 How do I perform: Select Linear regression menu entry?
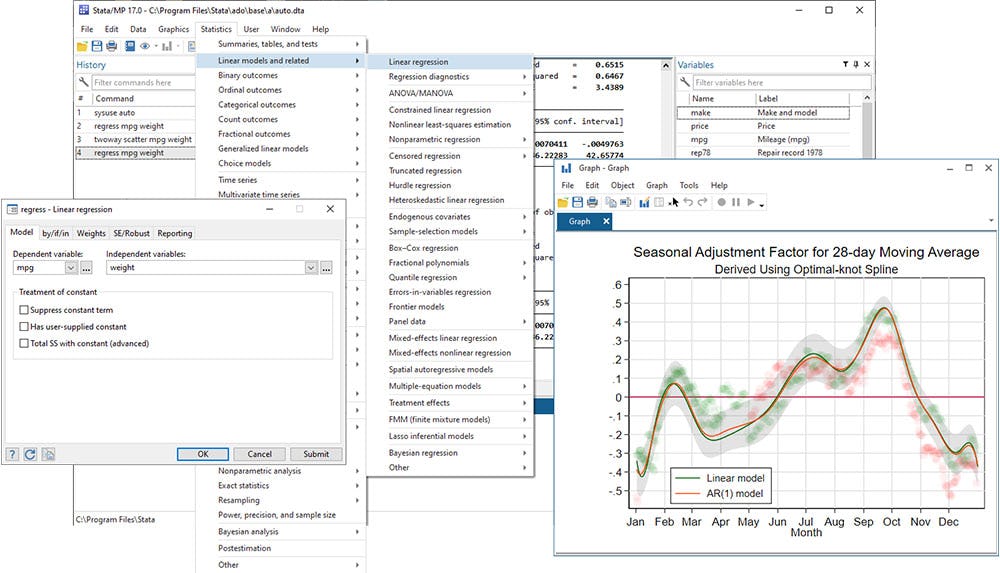pyautogui.click(x=450, y=62)
